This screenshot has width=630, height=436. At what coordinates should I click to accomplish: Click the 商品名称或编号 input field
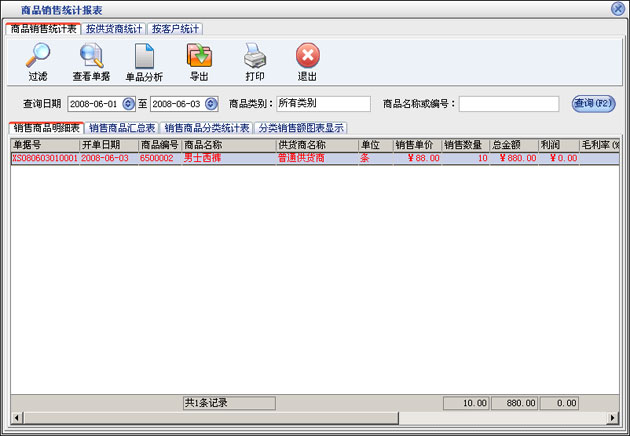tap(508, 104)
